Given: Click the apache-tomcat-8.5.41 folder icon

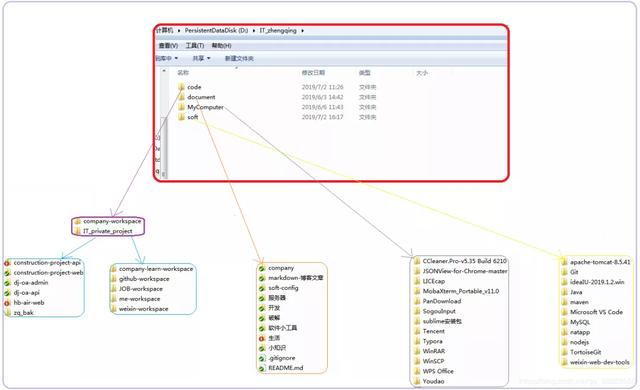Looking at the screenshot, I should [x=564, y=262].
